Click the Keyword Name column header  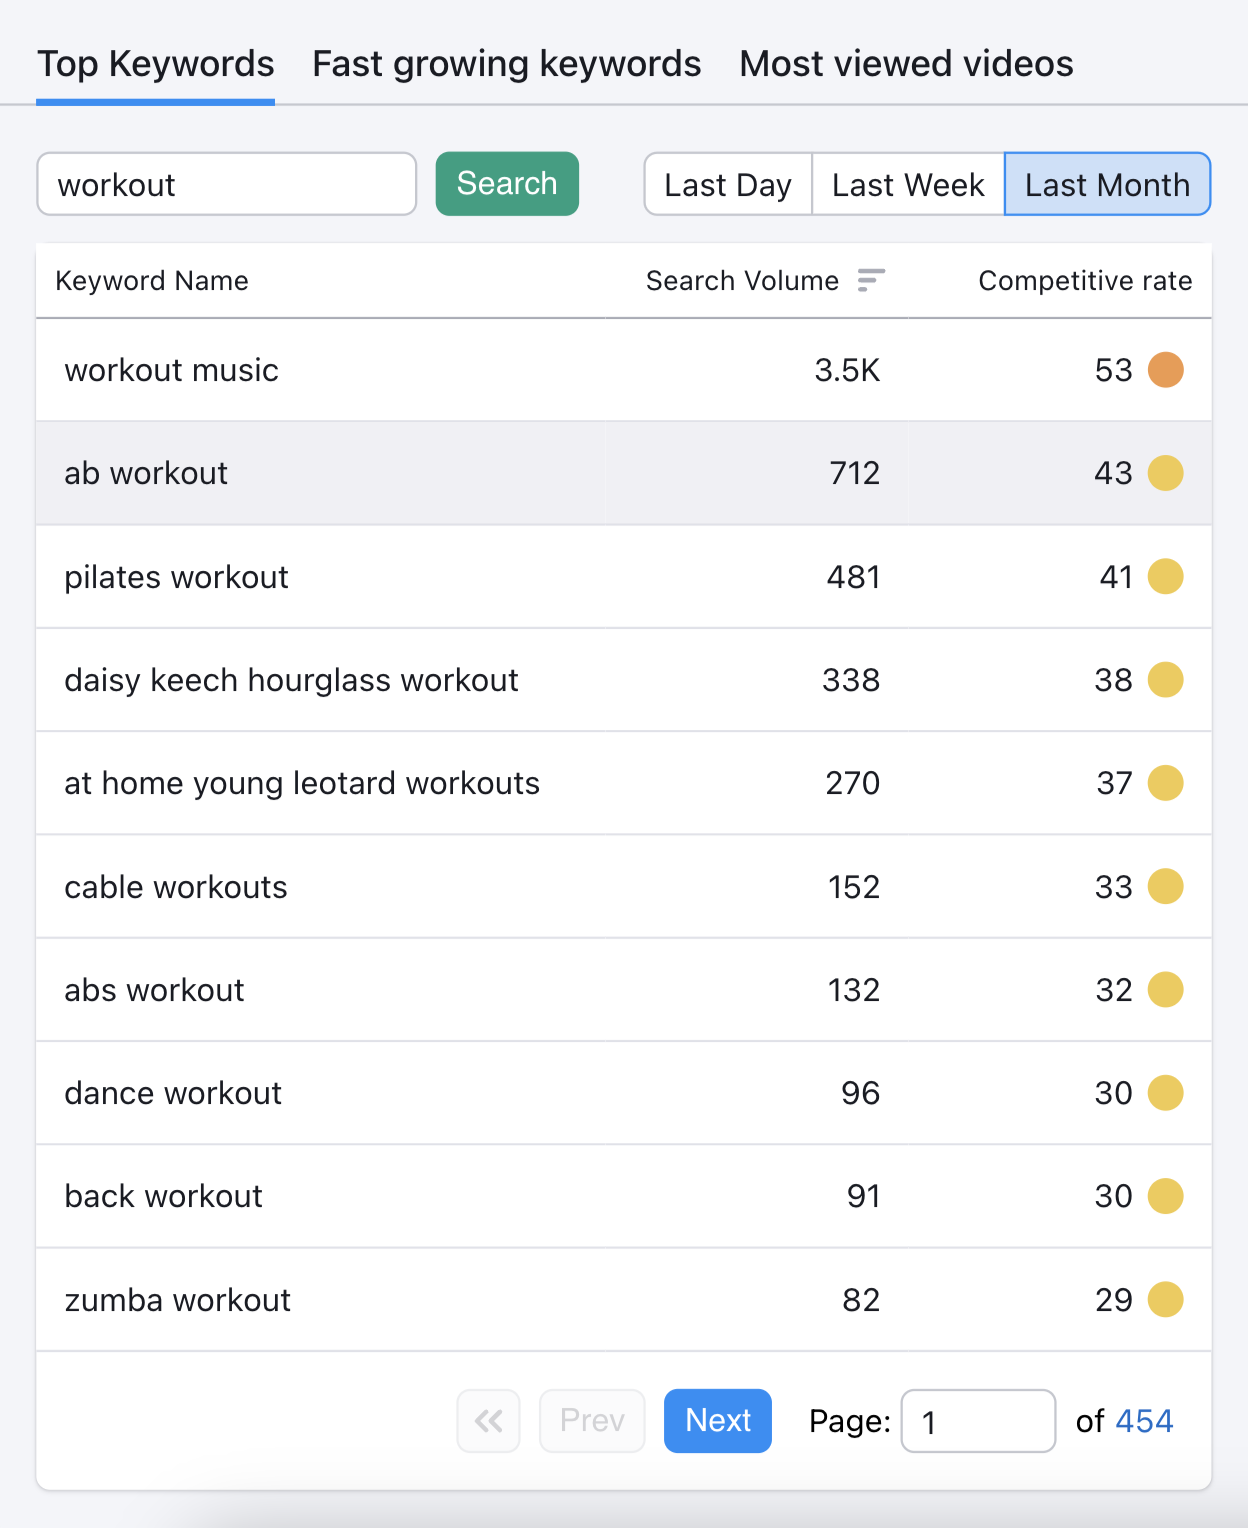click(152, 281)
